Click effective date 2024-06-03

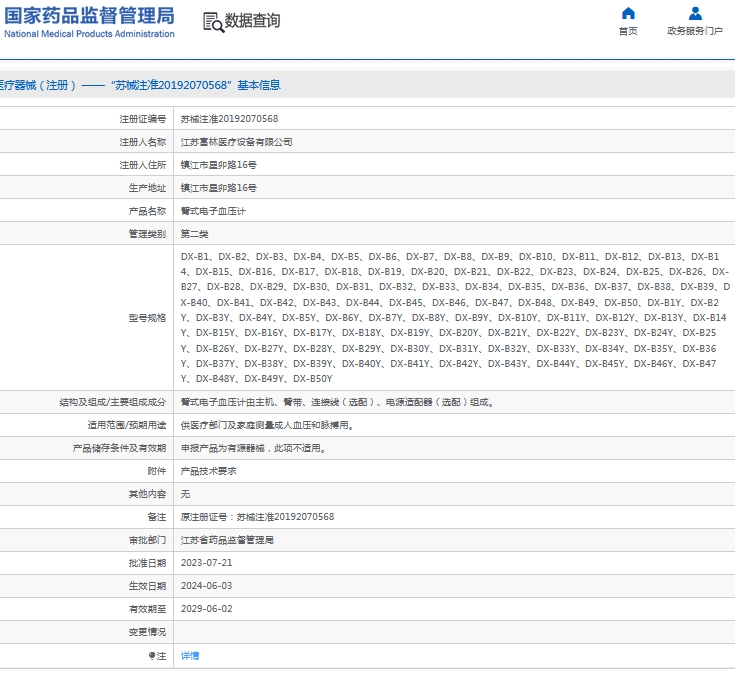tap(207, 586)
